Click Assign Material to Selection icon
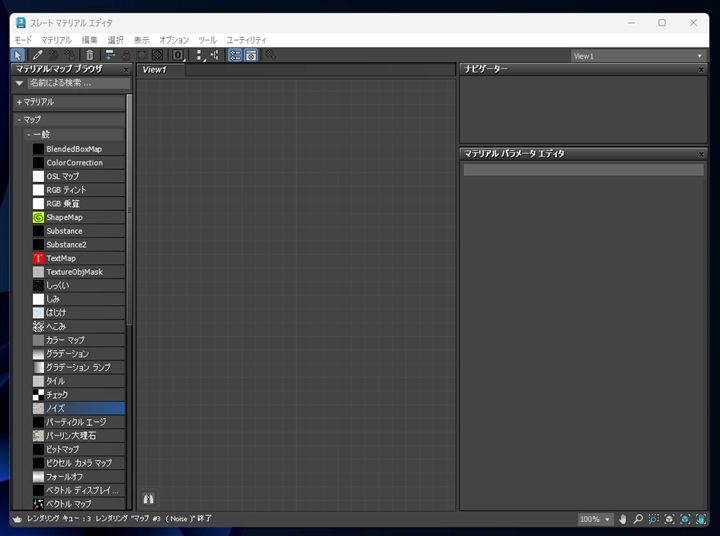 (x=70, y=56)
